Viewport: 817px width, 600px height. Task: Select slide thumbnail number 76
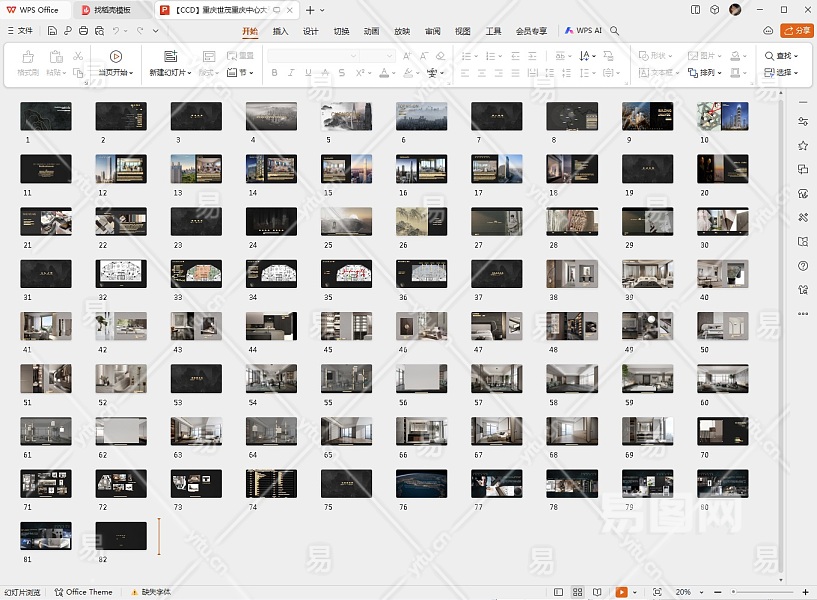tap(421, 484)
